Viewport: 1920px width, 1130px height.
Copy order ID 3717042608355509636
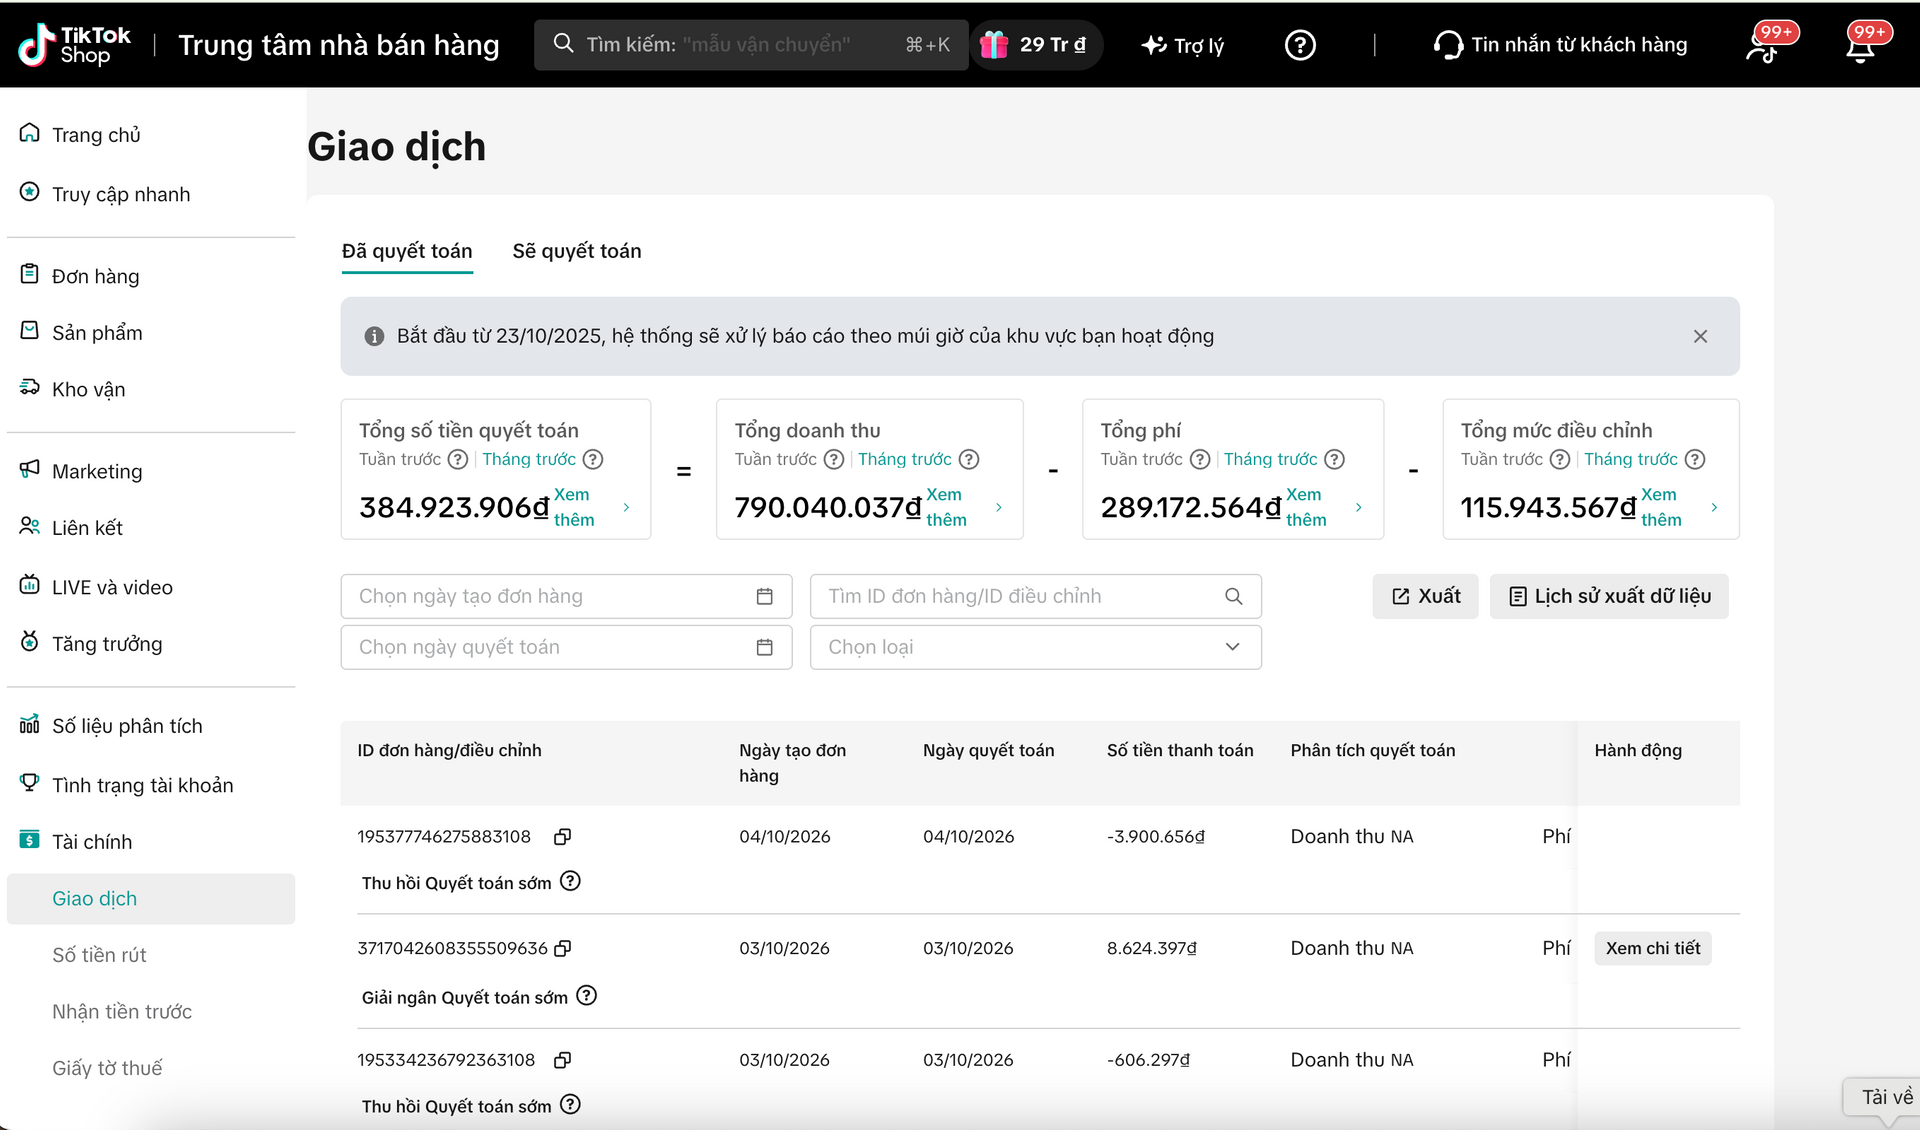point(563,948)
